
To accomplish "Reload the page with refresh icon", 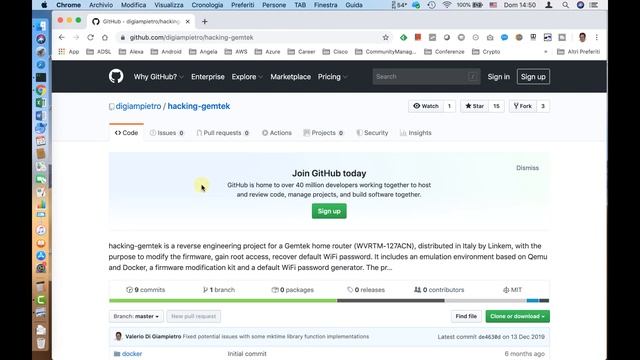I will coord(90,37).
